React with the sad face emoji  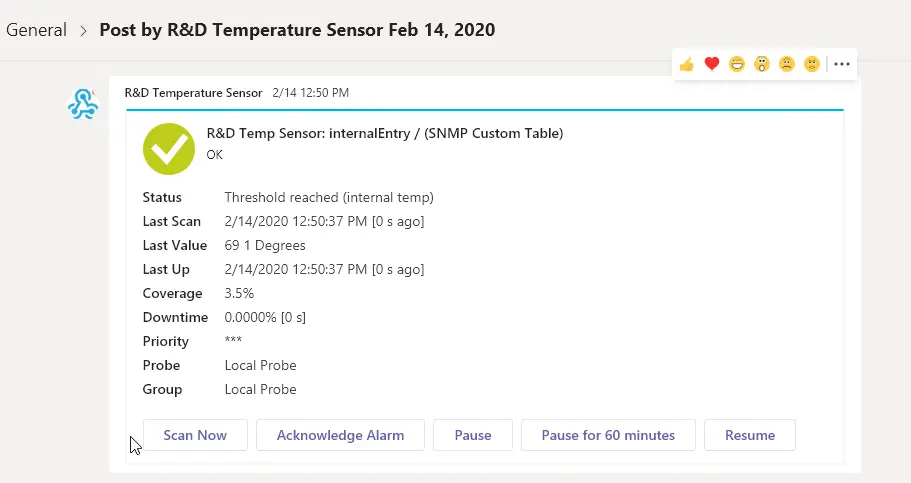point(787,64)
